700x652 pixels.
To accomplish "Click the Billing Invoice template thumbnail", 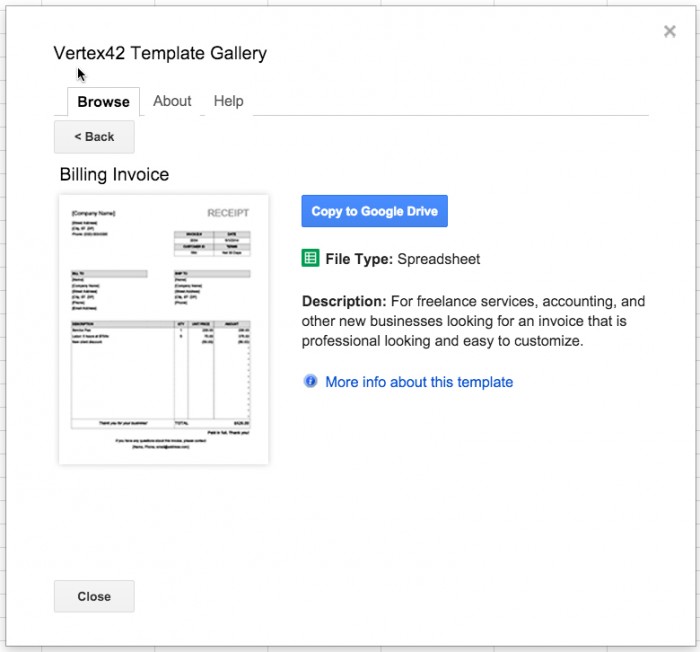I will click(x=164, y=330).
